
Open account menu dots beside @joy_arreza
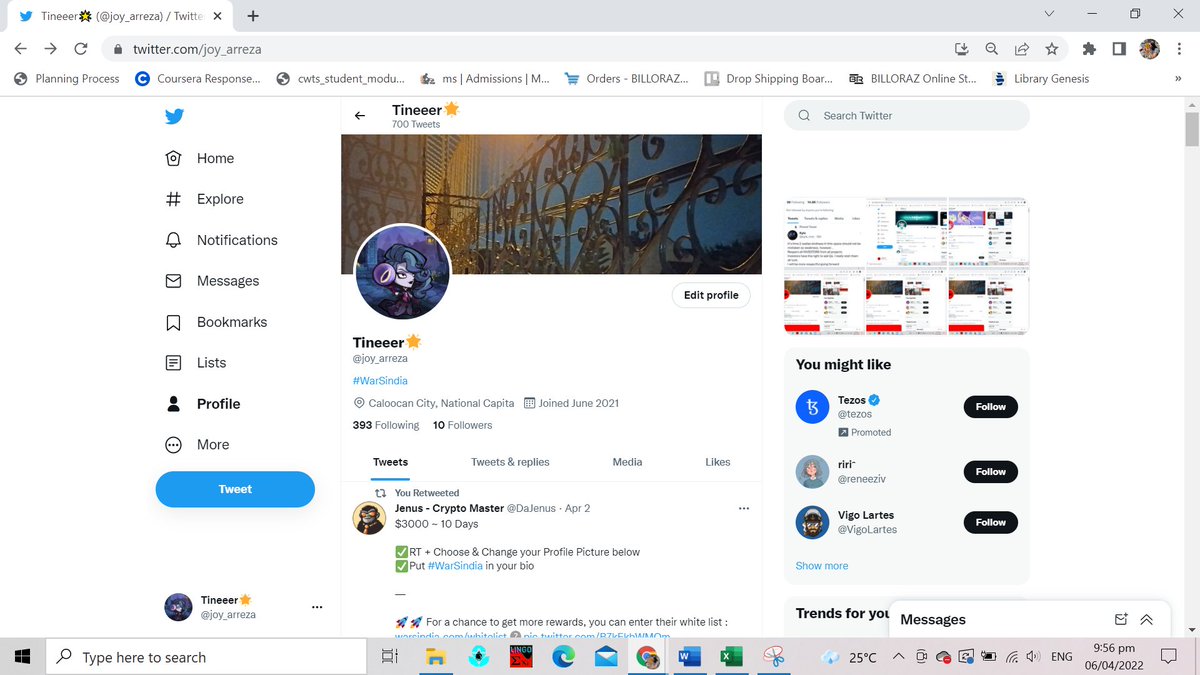pos(317,606)
